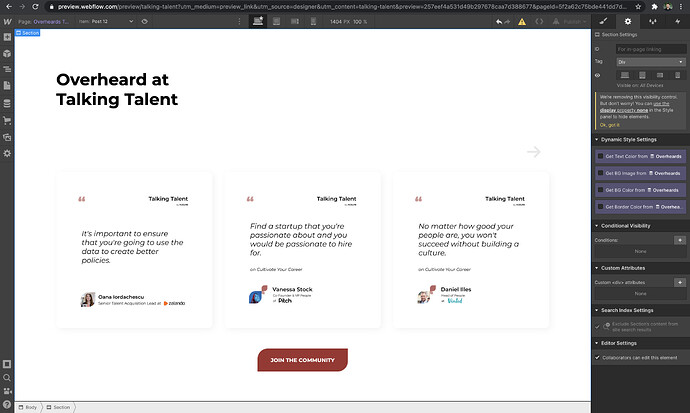Enable Get Text Color from Overheards
Viewport: 690px width, 413px height.
coord(600,156)
